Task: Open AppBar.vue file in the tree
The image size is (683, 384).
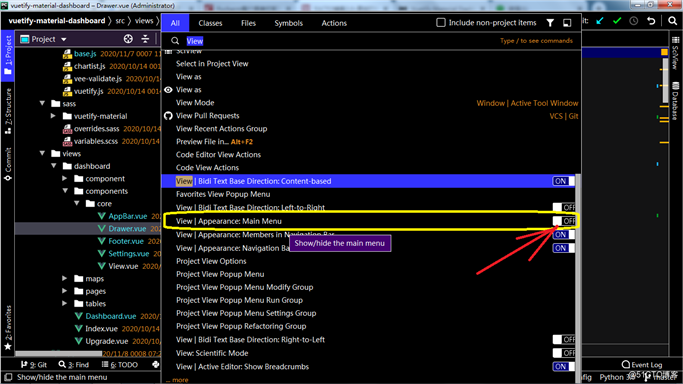Action: click(128, 216)
